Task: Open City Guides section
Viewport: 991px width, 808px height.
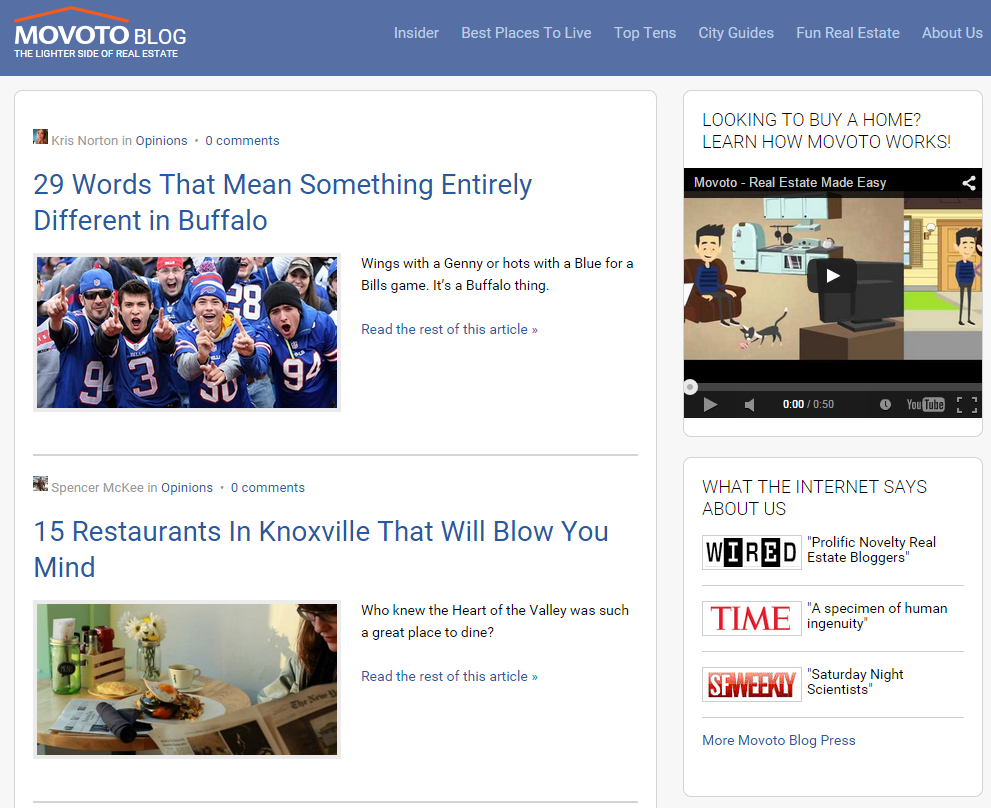Action: pos(736,33)
